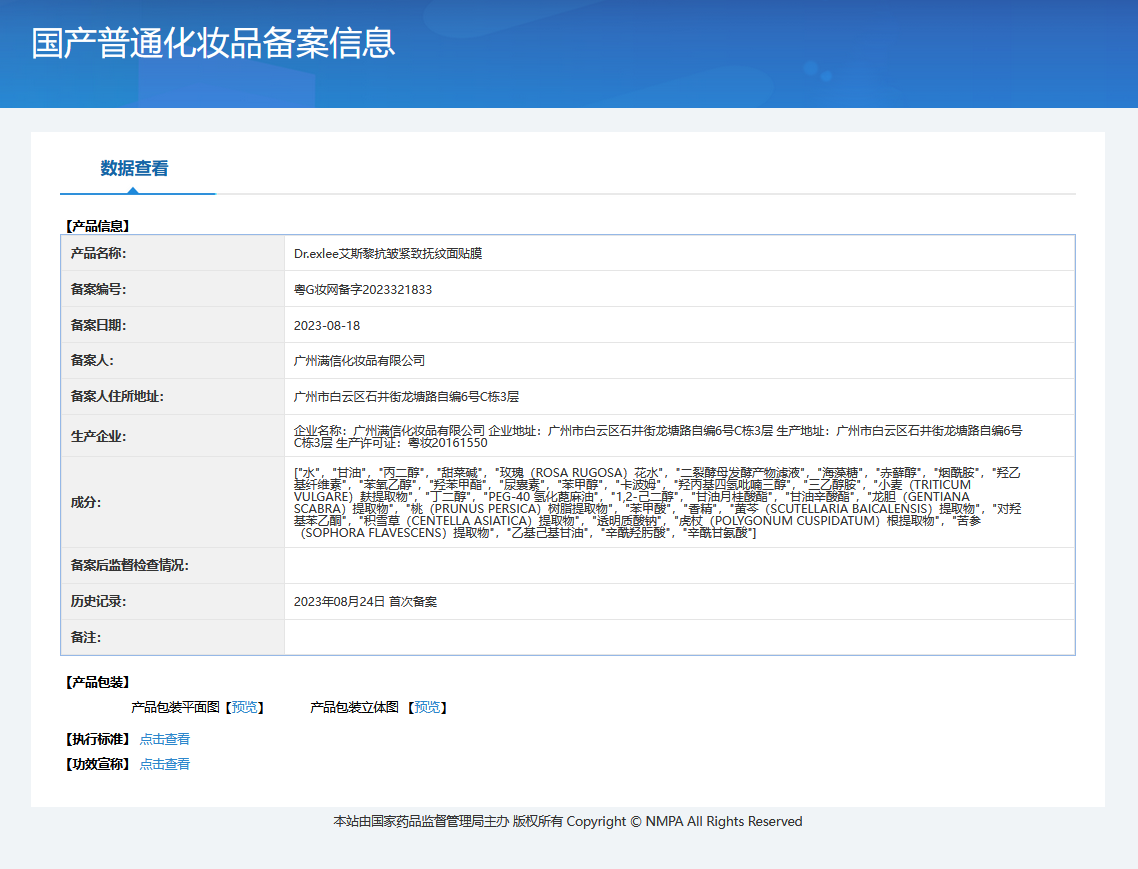Click address 广州市白云区石井街龙塘路自编6号C栋3层
1138x869 pixels.
406,396
